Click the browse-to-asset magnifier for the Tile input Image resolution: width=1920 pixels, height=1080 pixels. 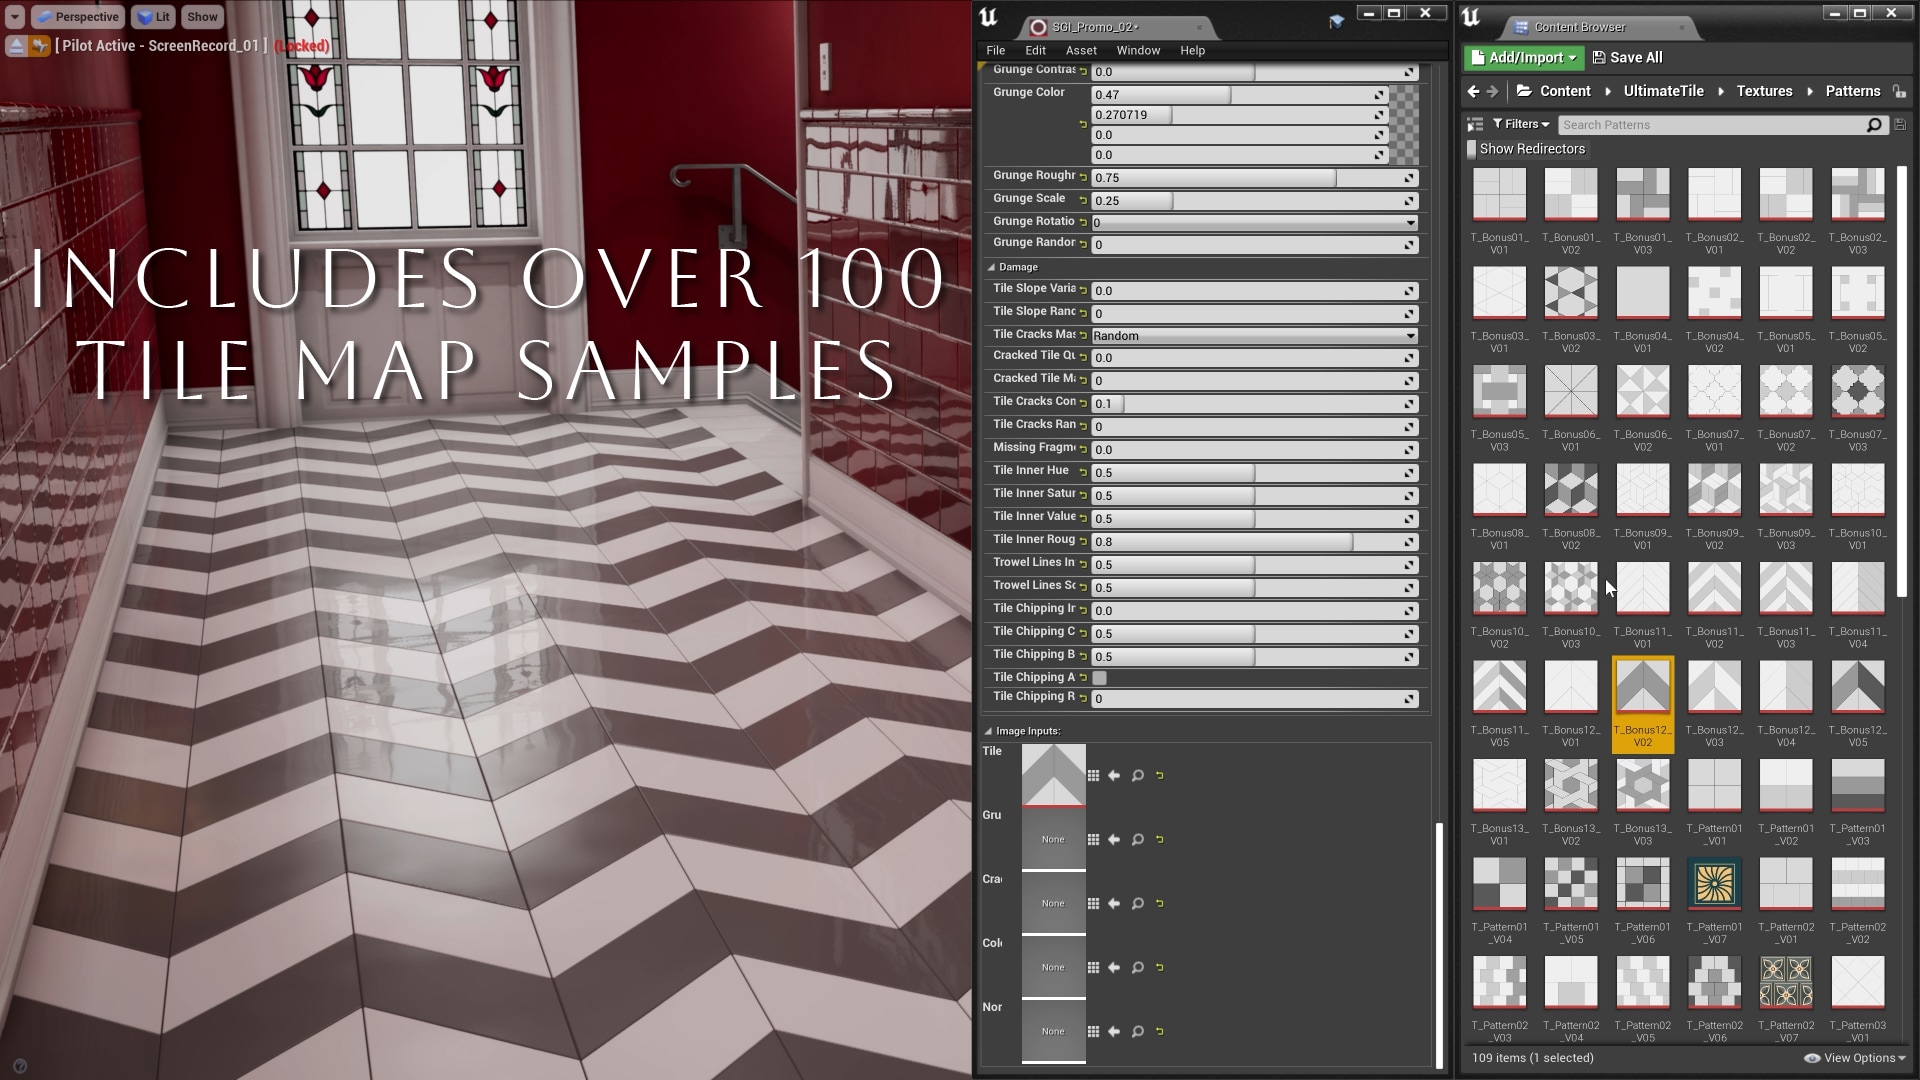click(x=1137, y=775)
